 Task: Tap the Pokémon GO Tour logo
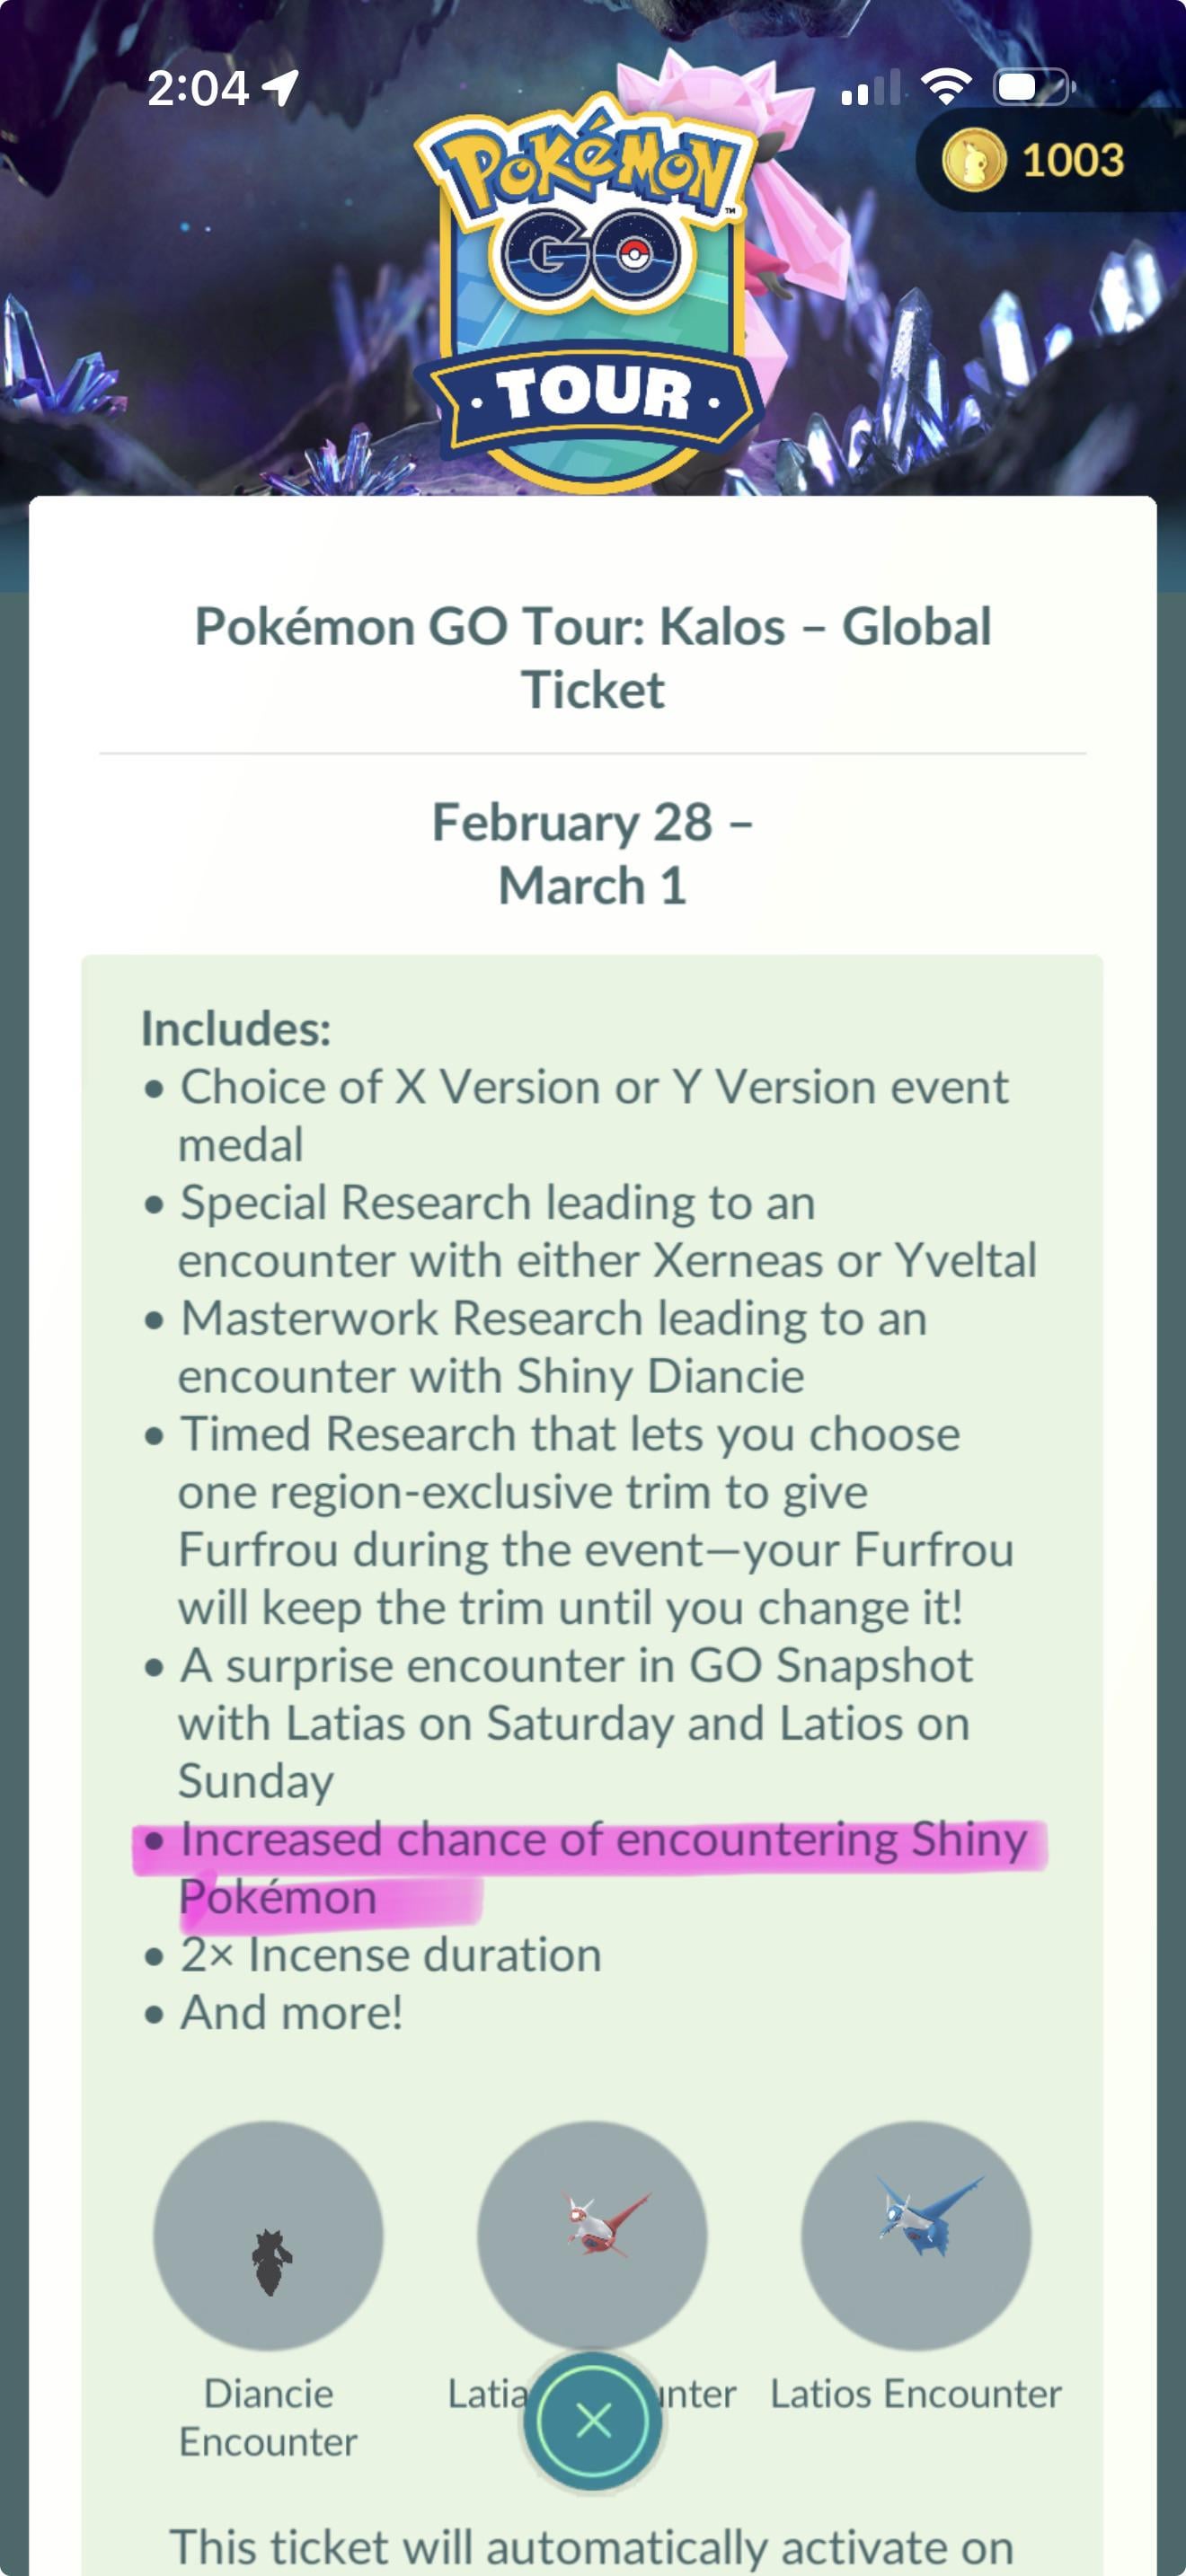(x=588, y=290)
